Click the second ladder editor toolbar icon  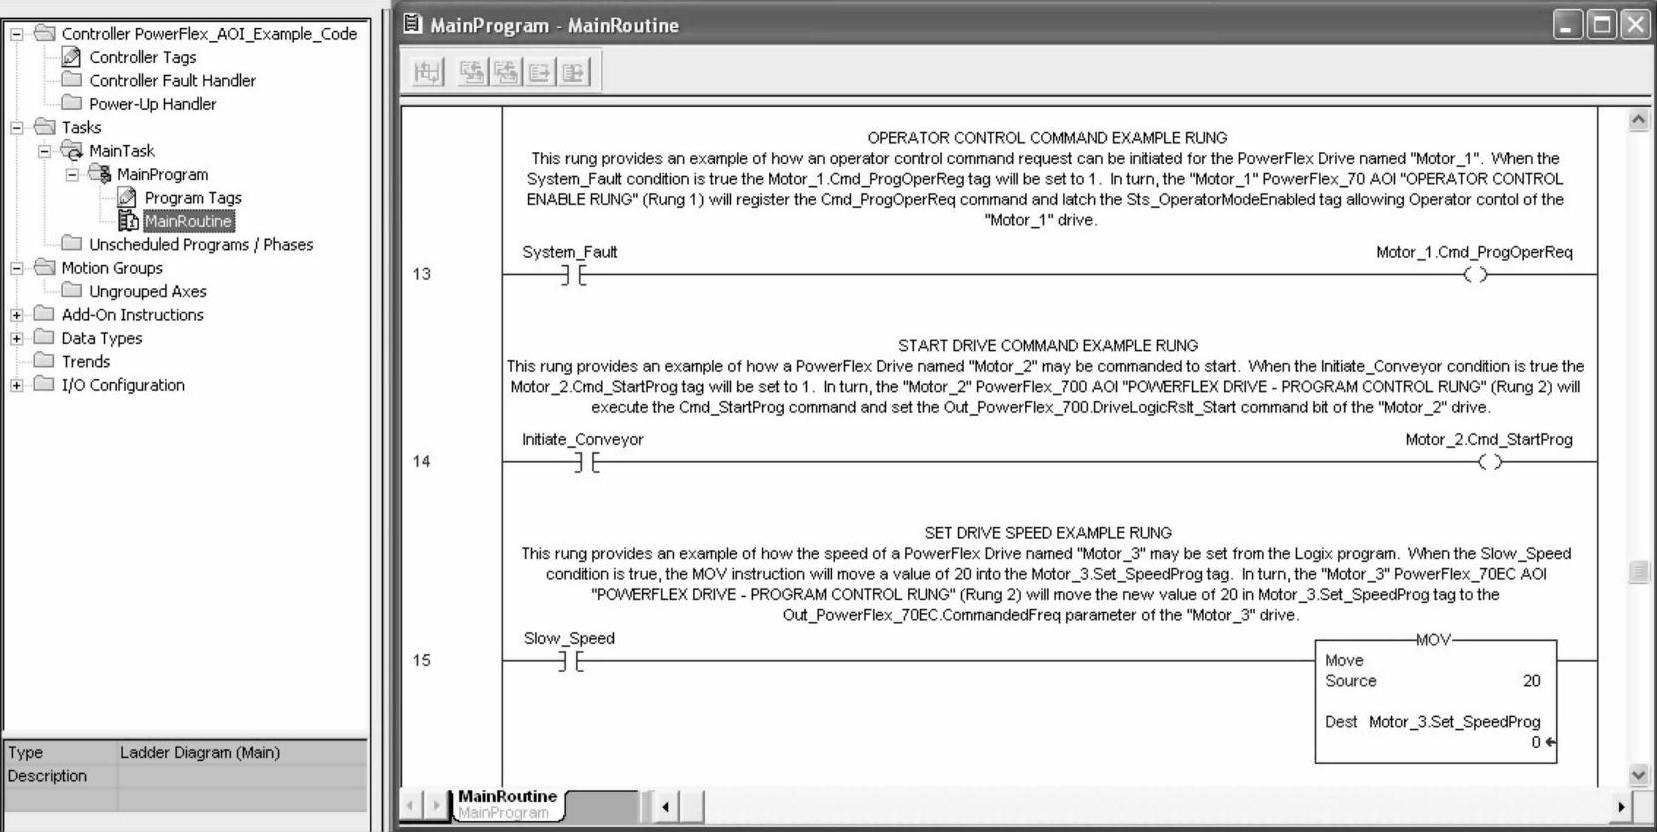(x=472, y=72)
